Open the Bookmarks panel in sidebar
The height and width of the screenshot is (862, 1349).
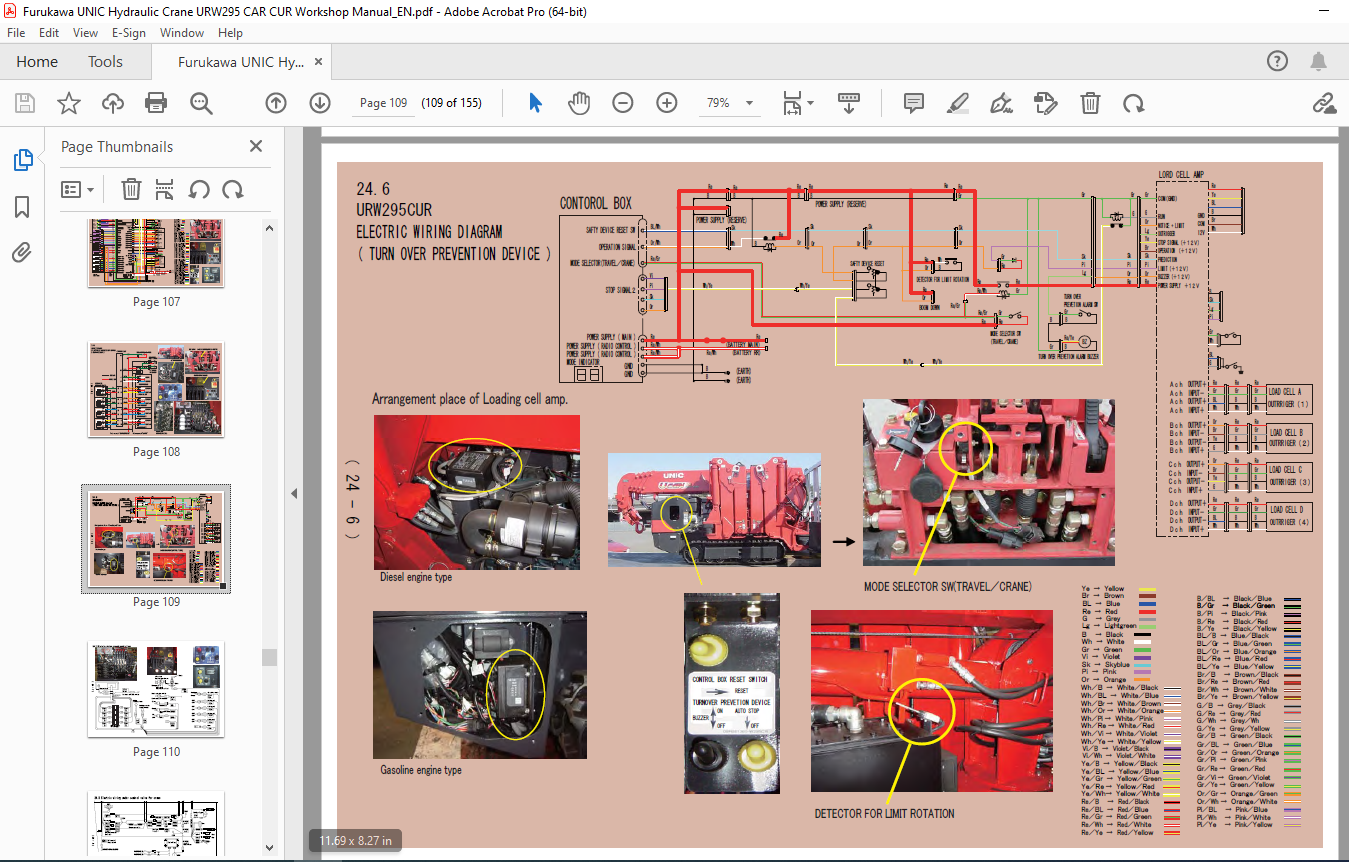[x=22, y=207]
